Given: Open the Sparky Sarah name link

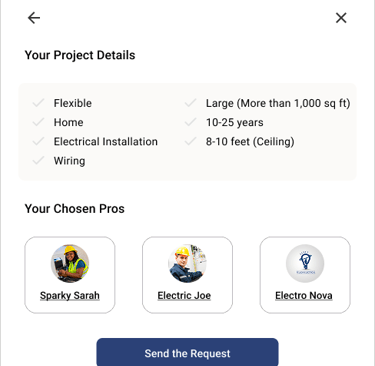Looking at the screenshot, I should tap(70, 296).
